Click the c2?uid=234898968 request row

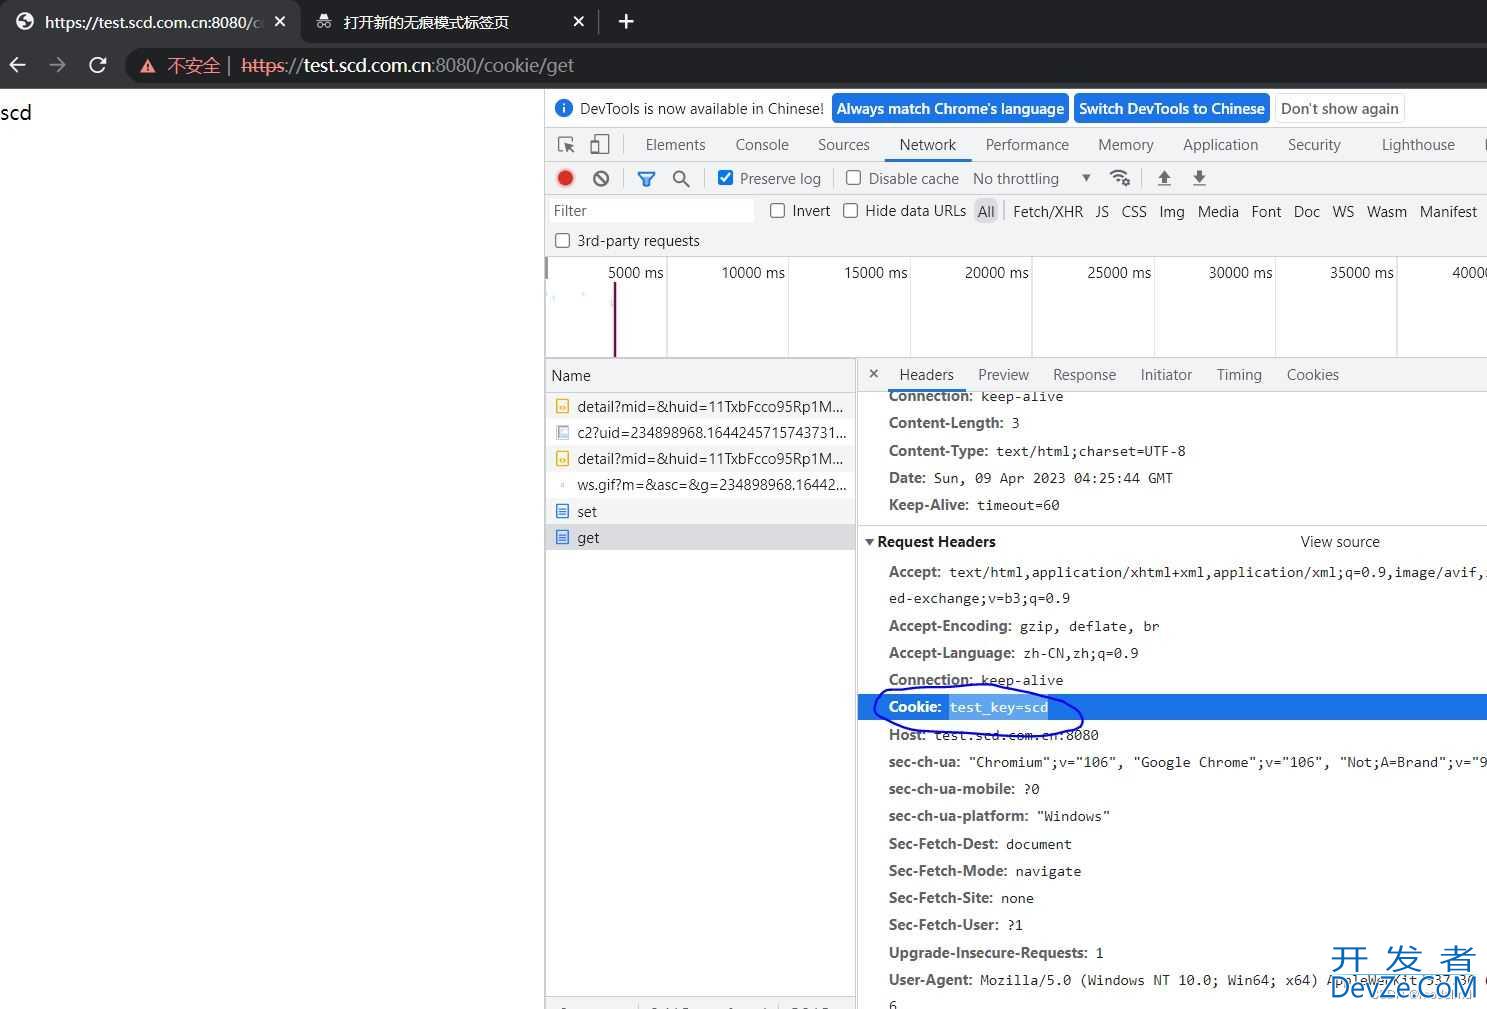pos(700,433)
